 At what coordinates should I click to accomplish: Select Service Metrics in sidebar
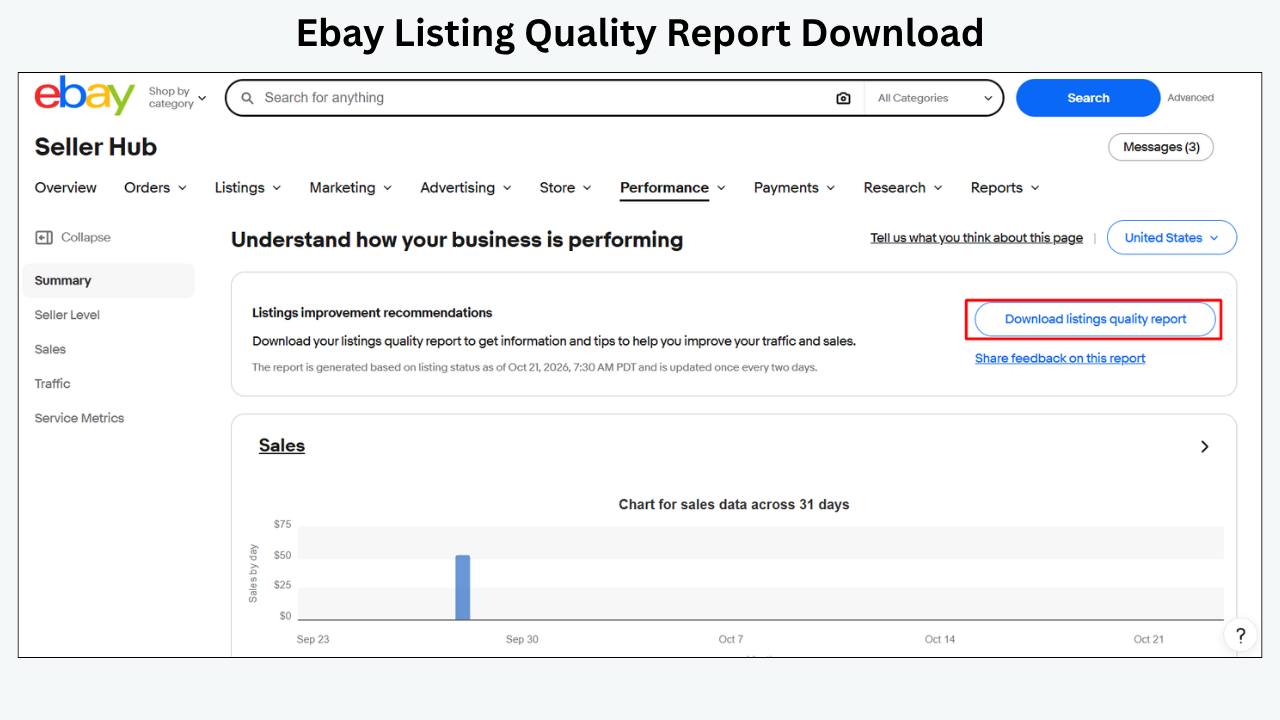click(79, 418)
